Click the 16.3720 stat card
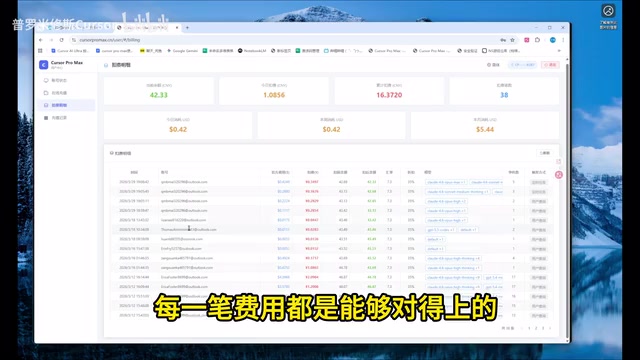 click(x=389, y=91)
